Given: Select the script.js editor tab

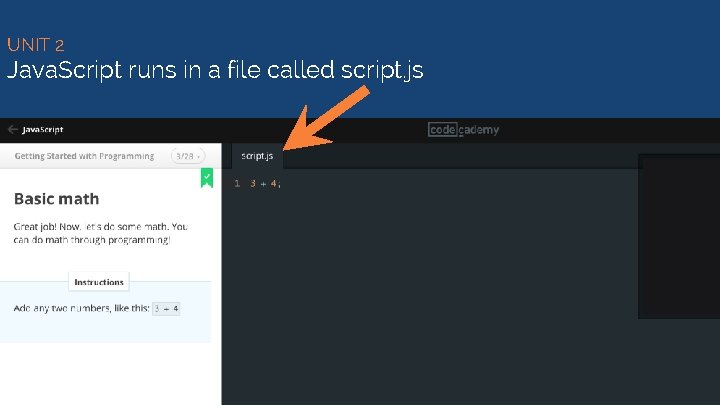Looking at the screenshot, I should coord(257,156).
